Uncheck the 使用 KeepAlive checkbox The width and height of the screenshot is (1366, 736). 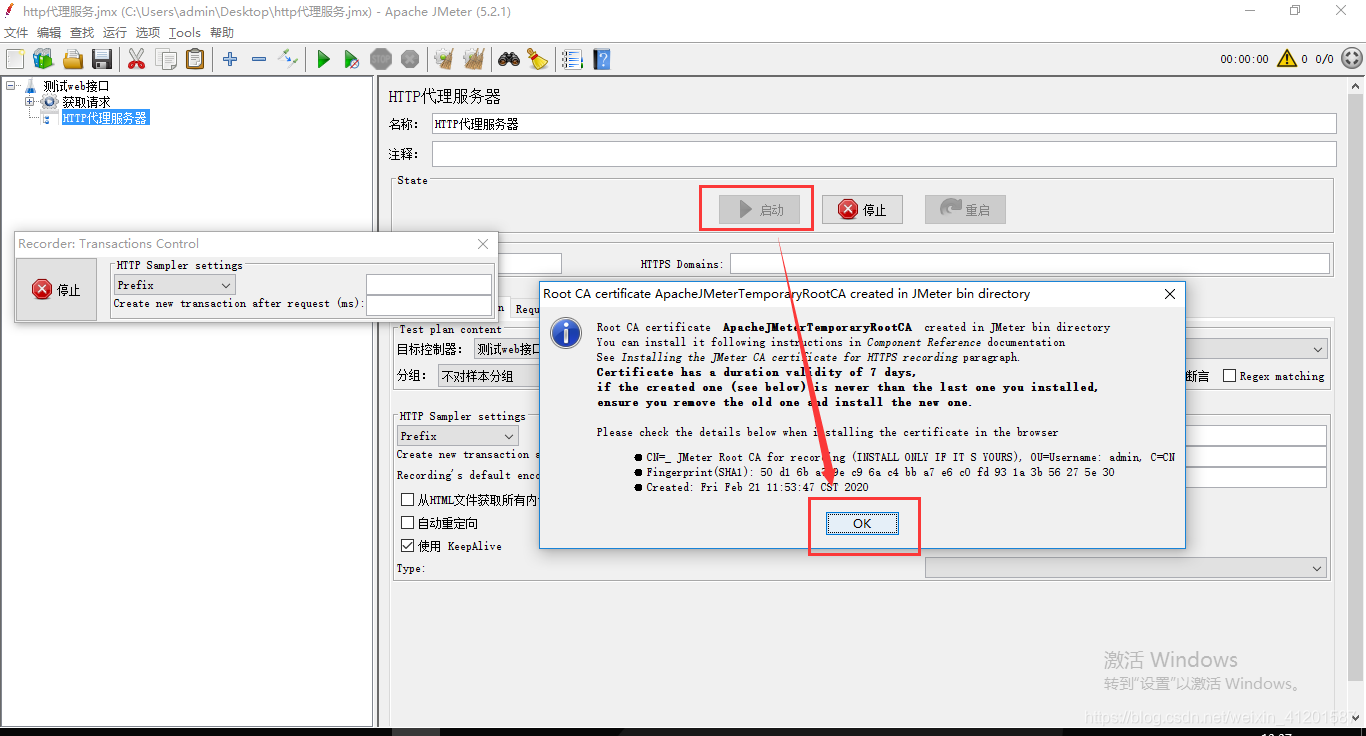point(407,546)
